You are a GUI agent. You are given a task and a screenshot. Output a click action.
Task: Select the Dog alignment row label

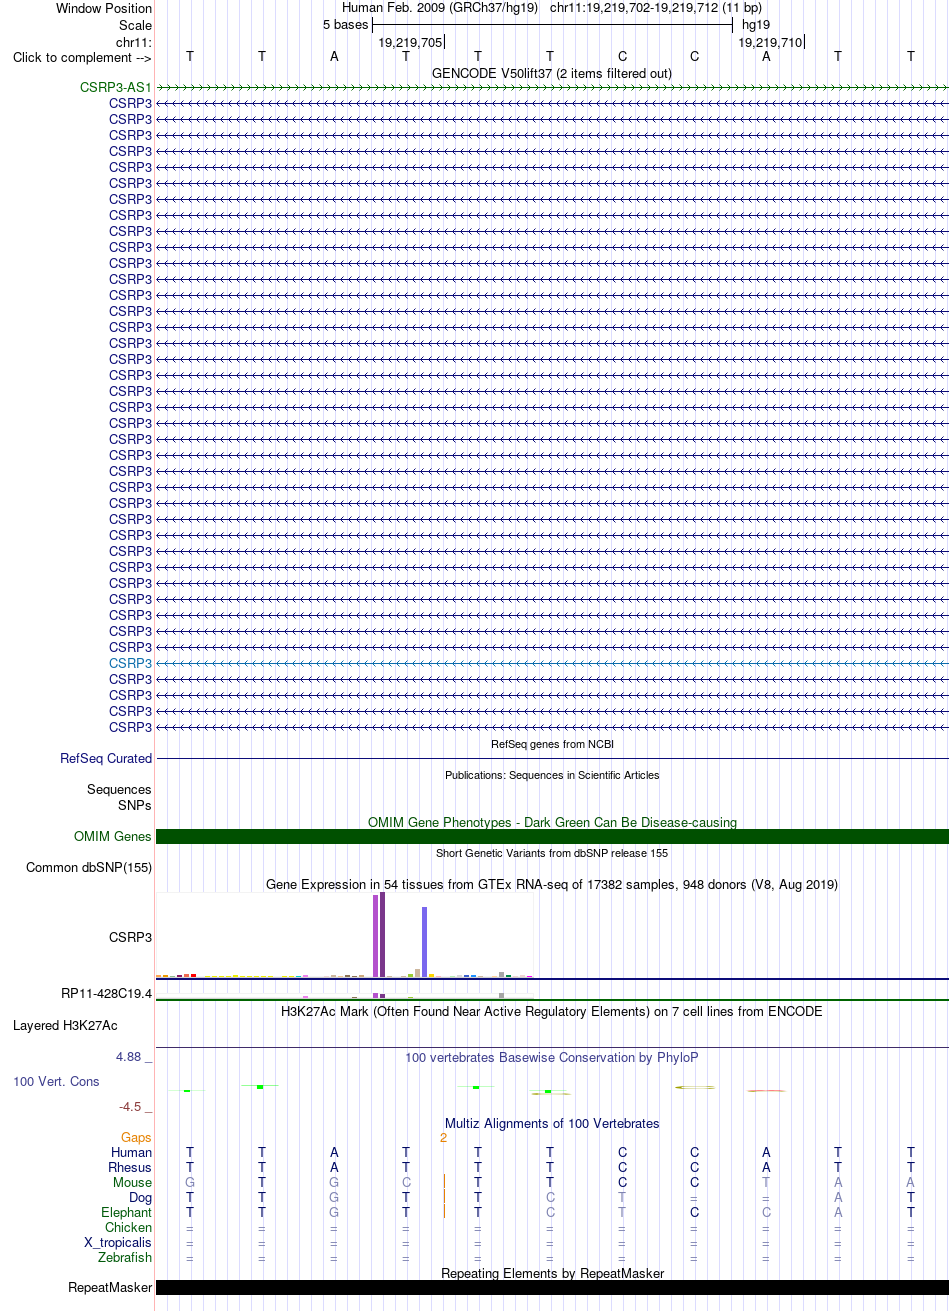(140, 1197)
